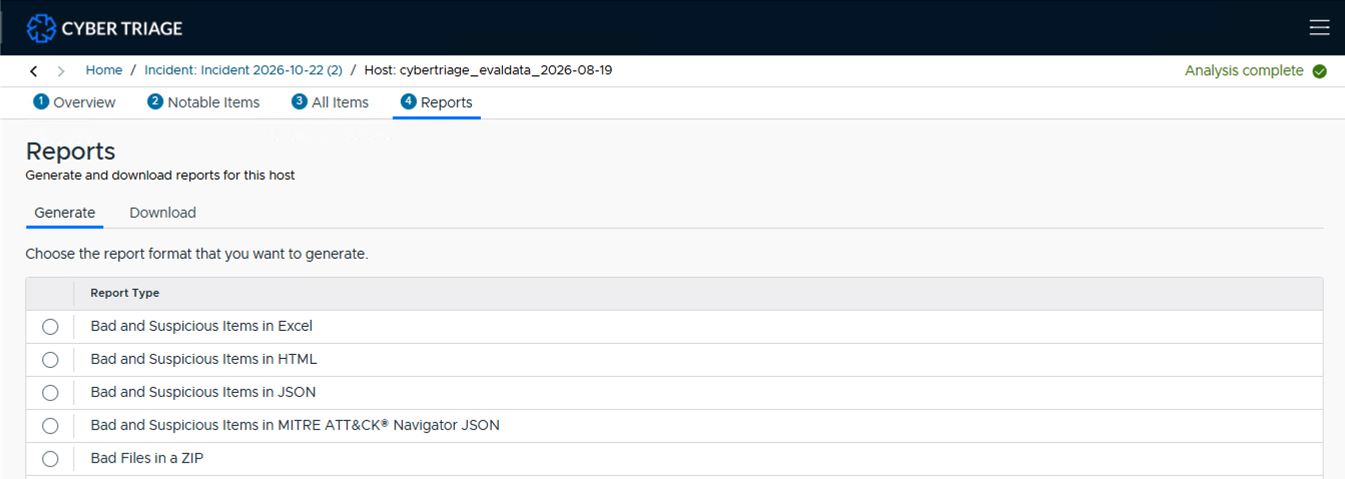Click 'Choose the report format' instruction text
The image size is (1345, 479).
tap(197, 254)
